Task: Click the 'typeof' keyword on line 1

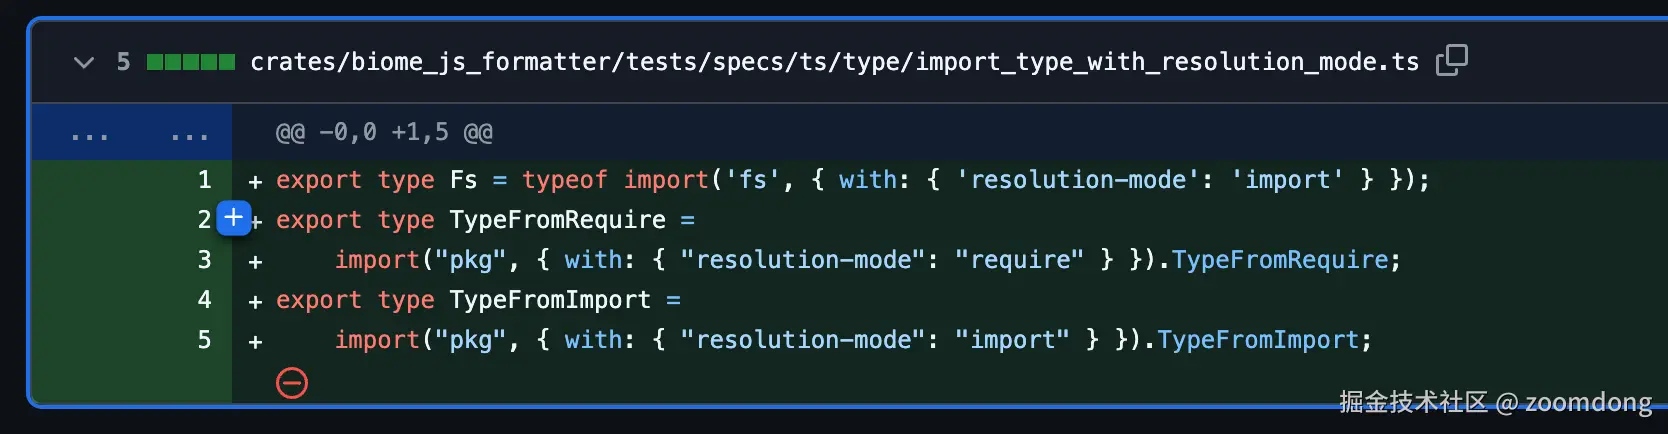Action: tap(564, 180)
